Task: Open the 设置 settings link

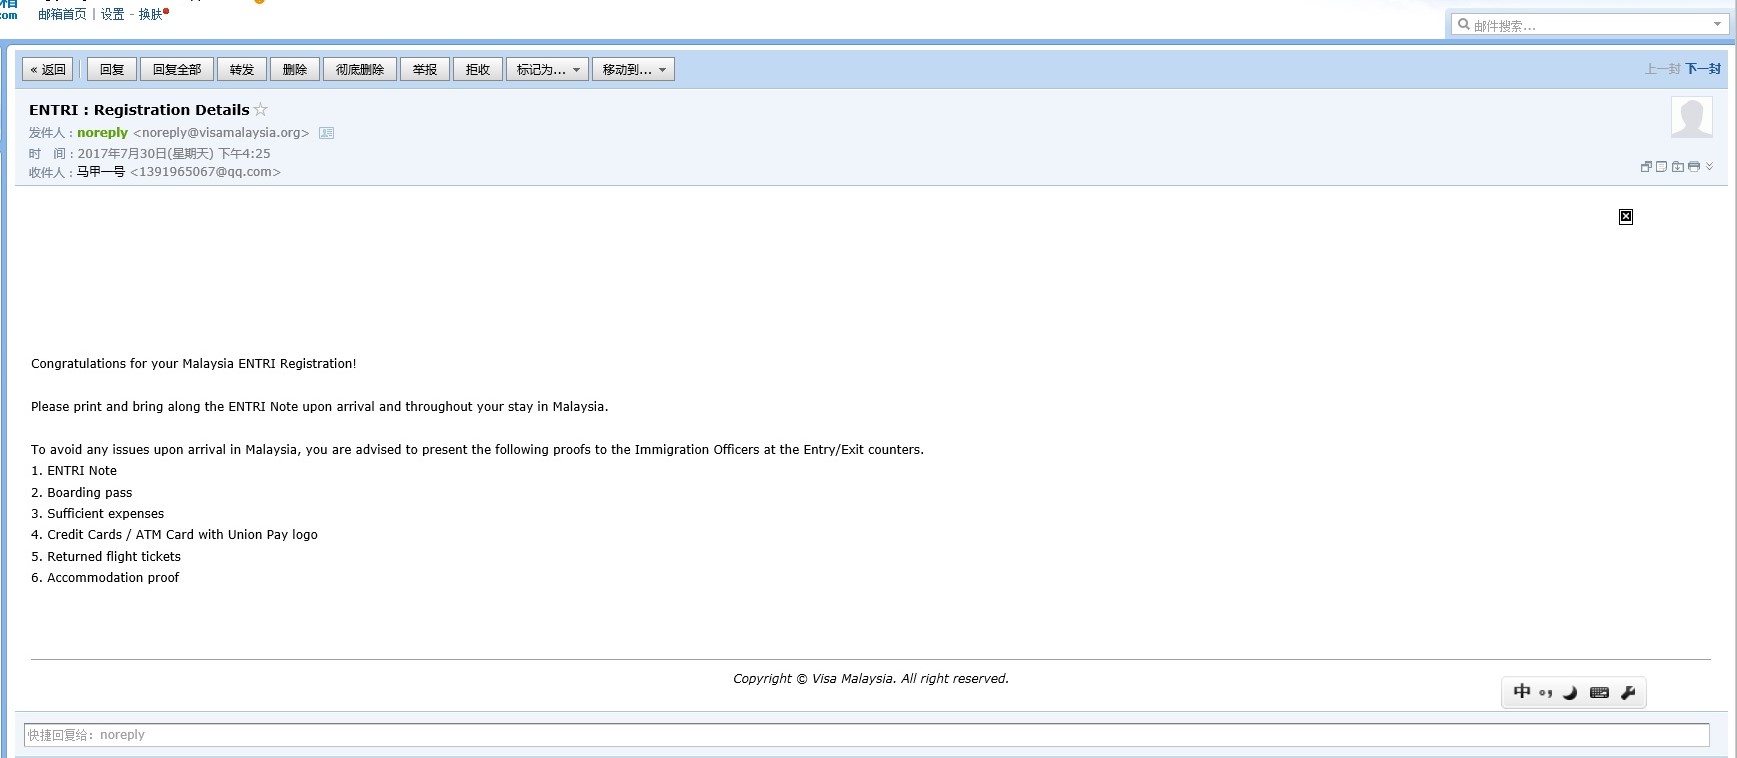Action: coord(113,14)
